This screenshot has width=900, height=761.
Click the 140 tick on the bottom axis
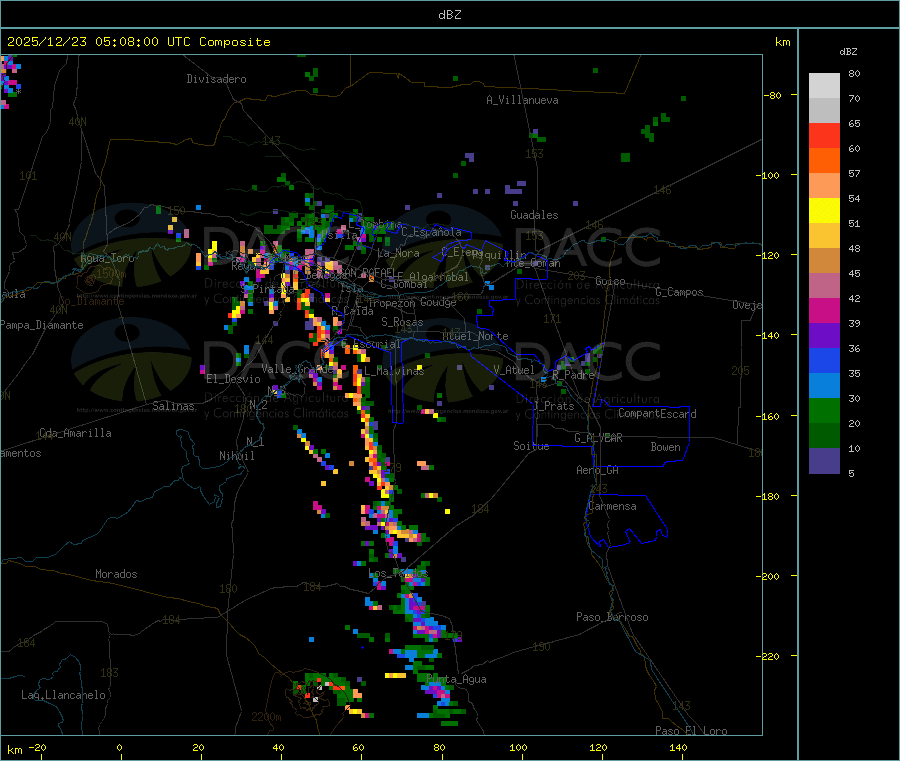tap(678, 747)
